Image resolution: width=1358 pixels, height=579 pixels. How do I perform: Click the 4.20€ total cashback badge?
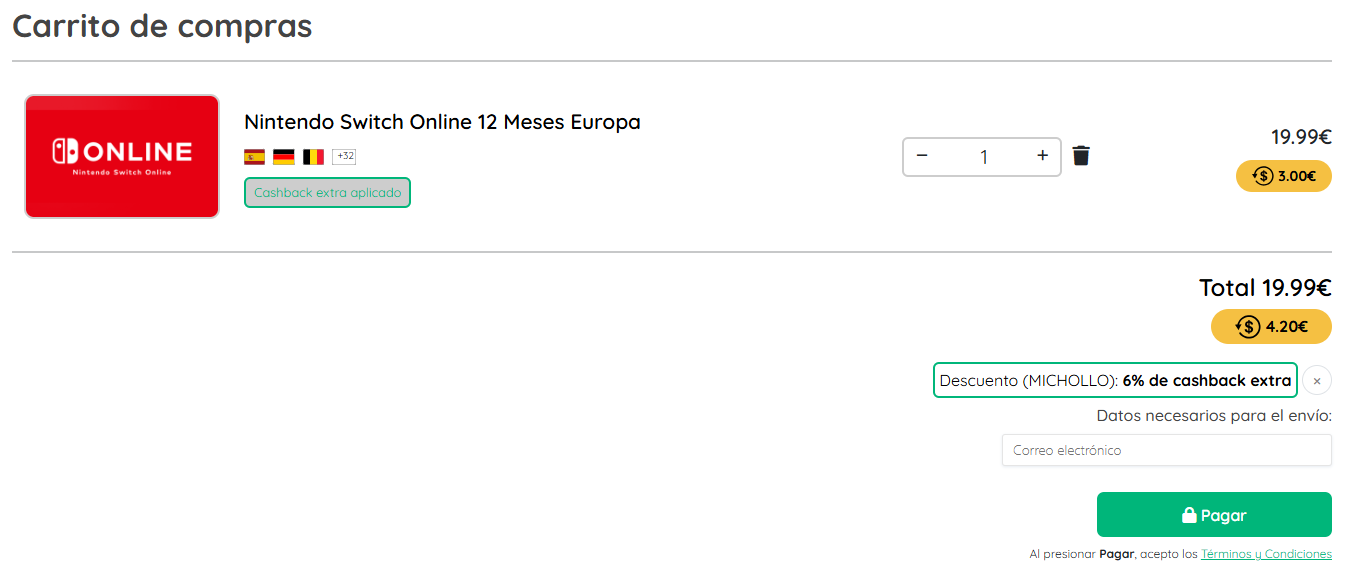[x=1271, y=326]
